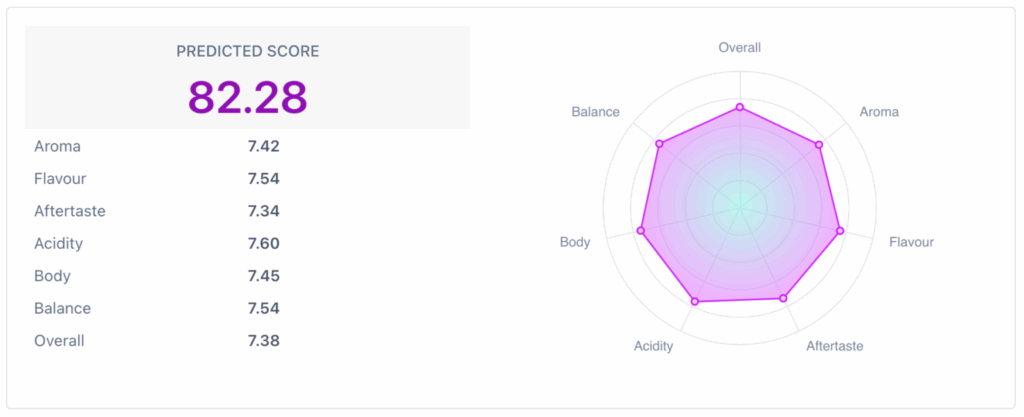The width and height of the screenshot is (1024, 417).
Task: Click the Overall data point on radar chart
Action: [740, 106]
